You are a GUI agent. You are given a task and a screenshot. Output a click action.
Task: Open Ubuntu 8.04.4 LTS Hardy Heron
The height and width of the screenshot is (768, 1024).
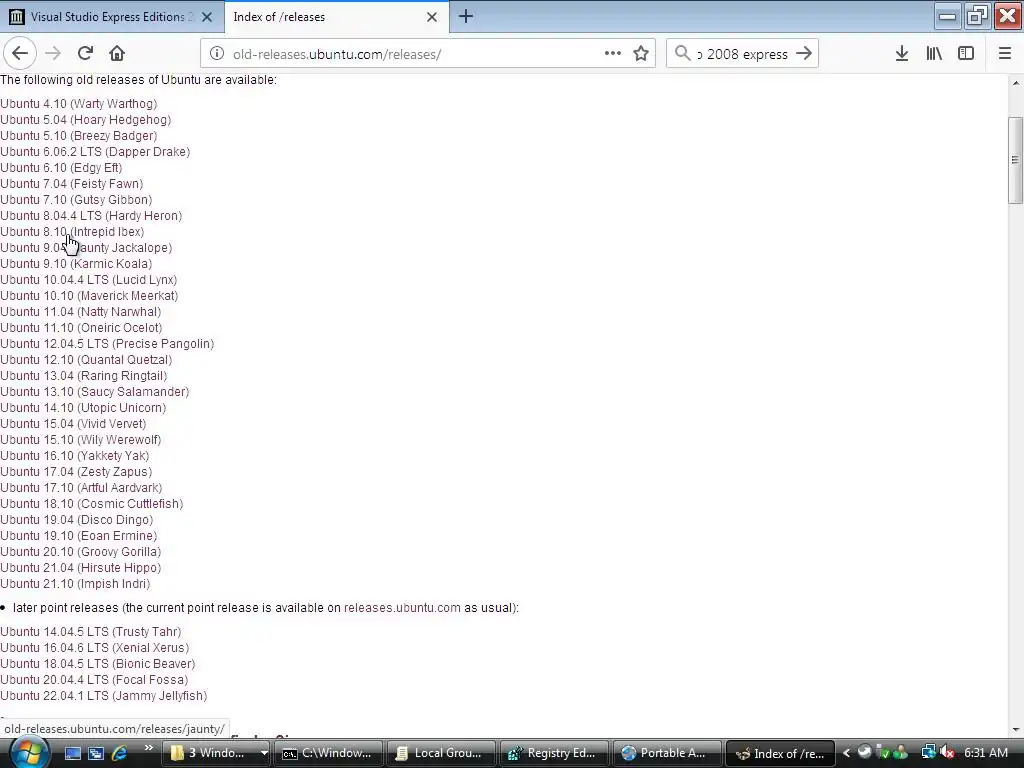(91, 216)
